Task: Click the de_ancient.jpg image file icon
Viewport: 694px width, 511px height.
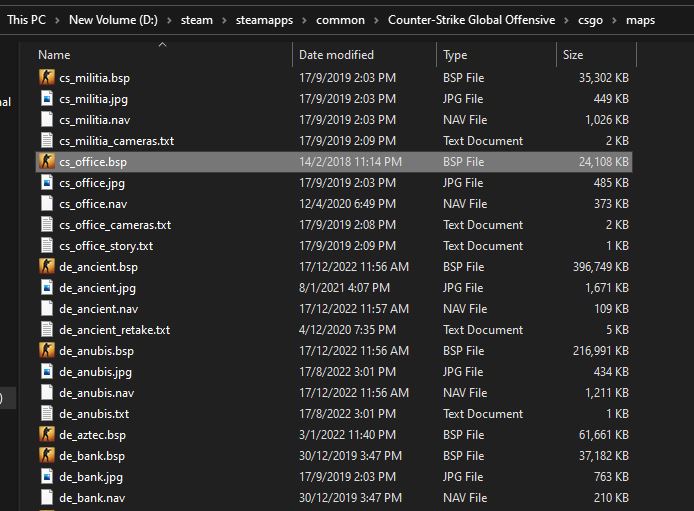Action: 46,288
